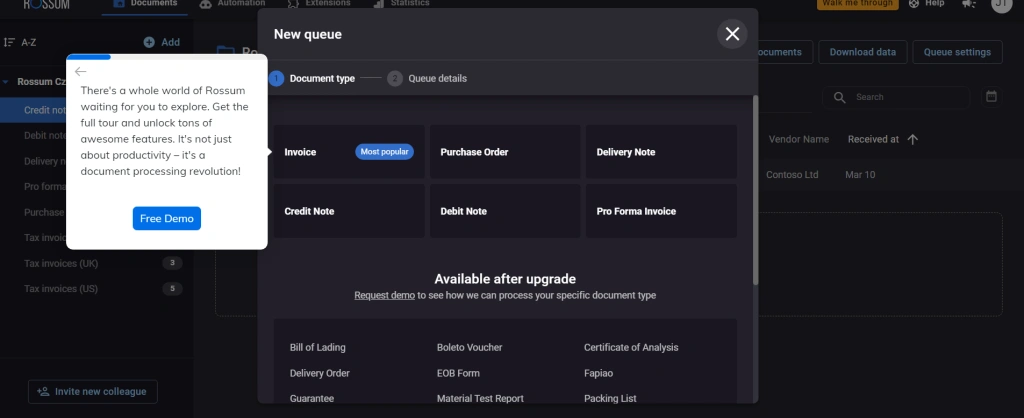This screenshot has height=418, width=1024.
Task: Choose the Purchase Order document type
Action: pyautogui.click(x=505, y=152)
